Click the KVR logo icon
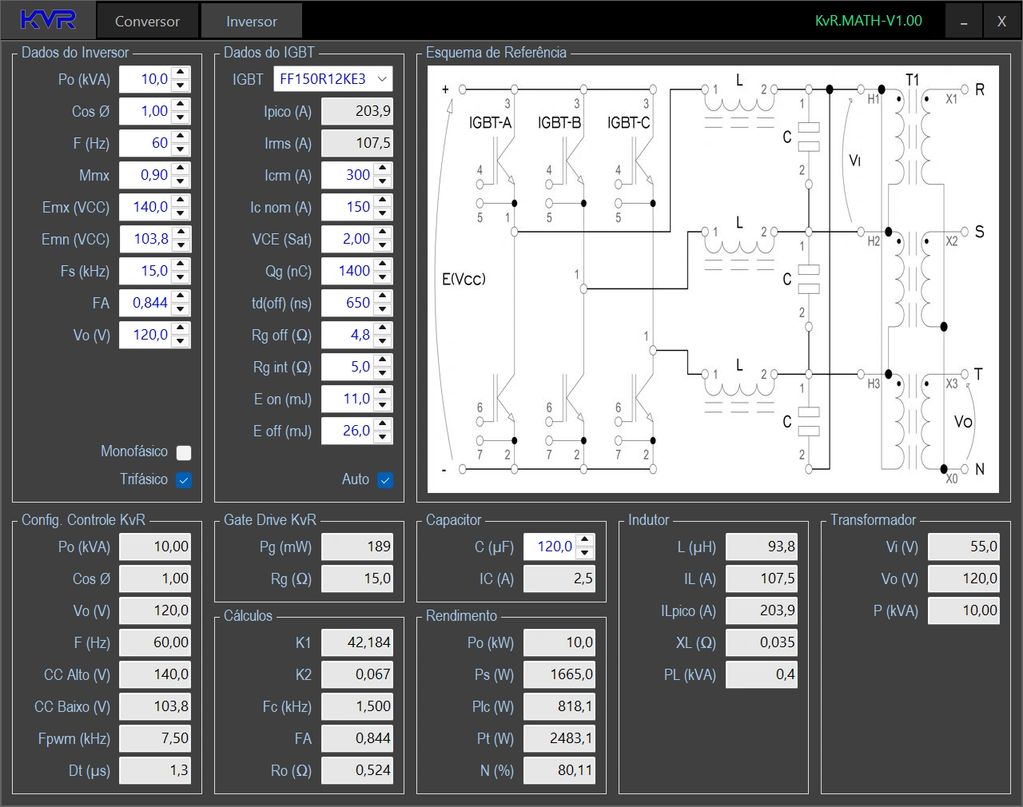This screenshot has width=1023, height=807. point(47,20)
